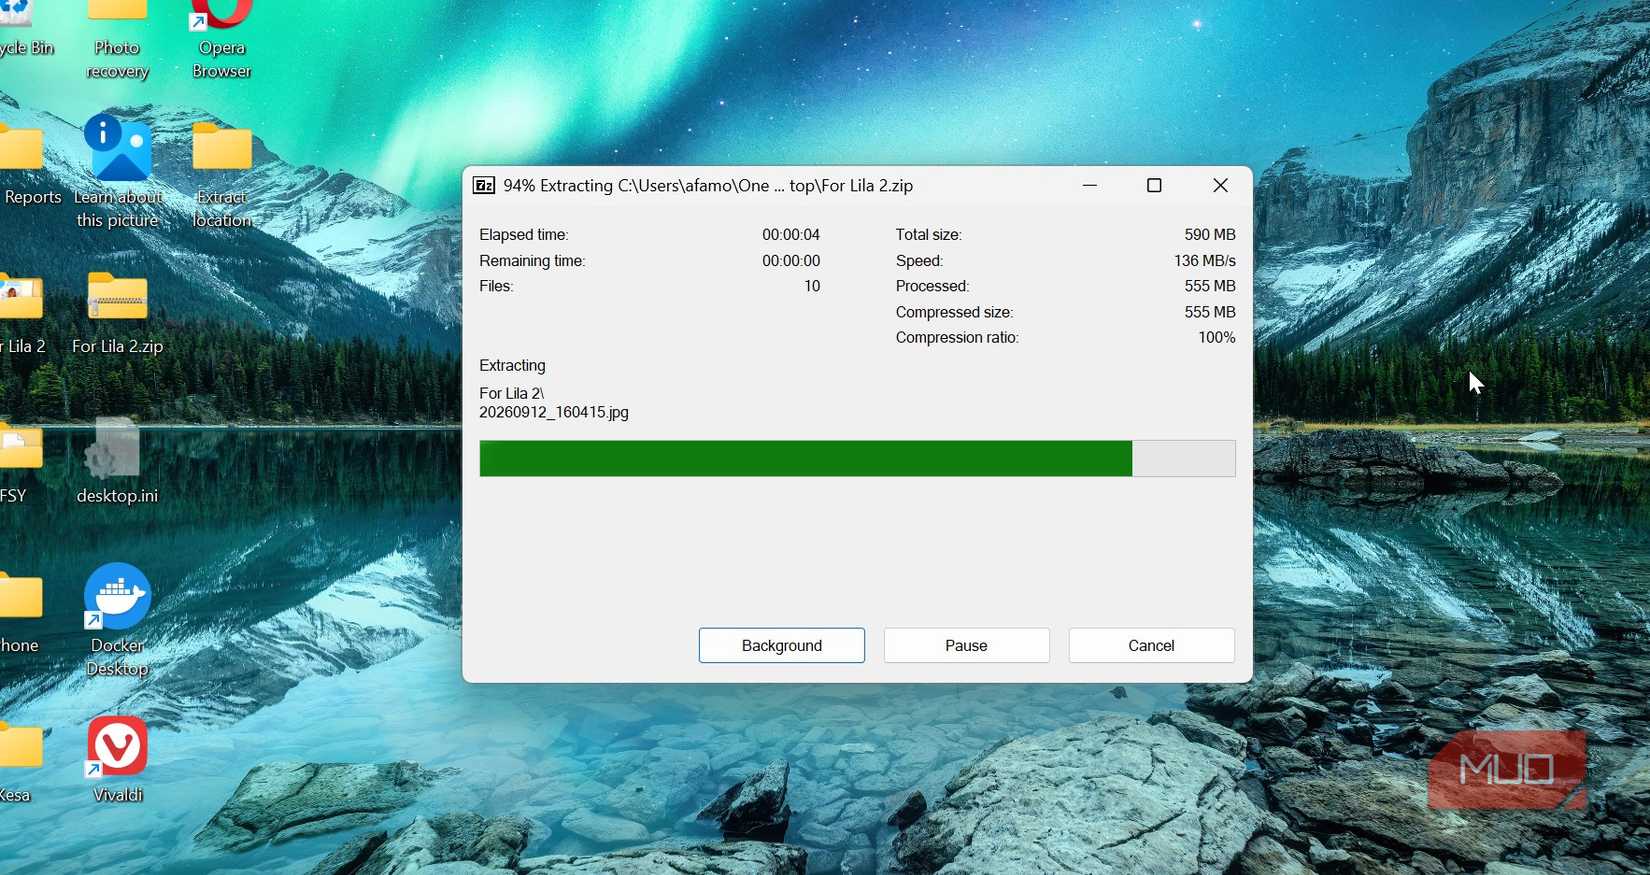Click the Compression ratio value 100%

tap(1217, 337)
